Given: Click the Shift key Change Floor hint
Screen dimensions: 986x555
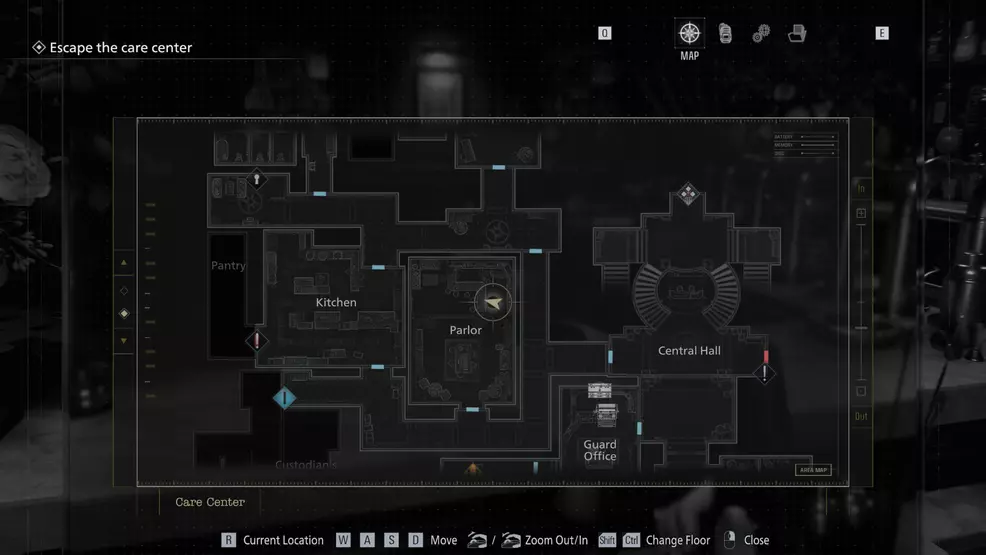Looking at the screenshot, I should pos(607,540).
